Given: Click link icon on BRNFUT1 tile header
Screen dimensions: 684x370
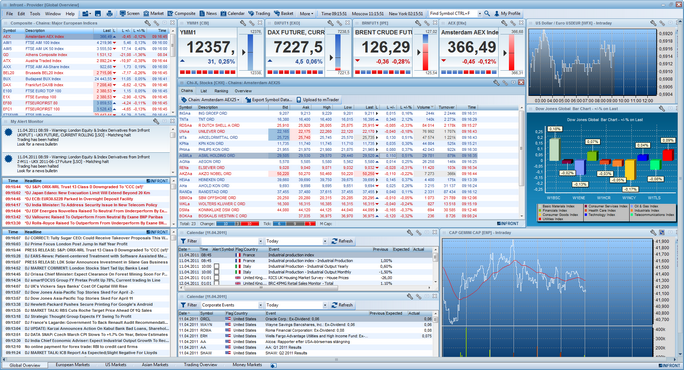Looking at the screenshot, I should coord(426,23).
